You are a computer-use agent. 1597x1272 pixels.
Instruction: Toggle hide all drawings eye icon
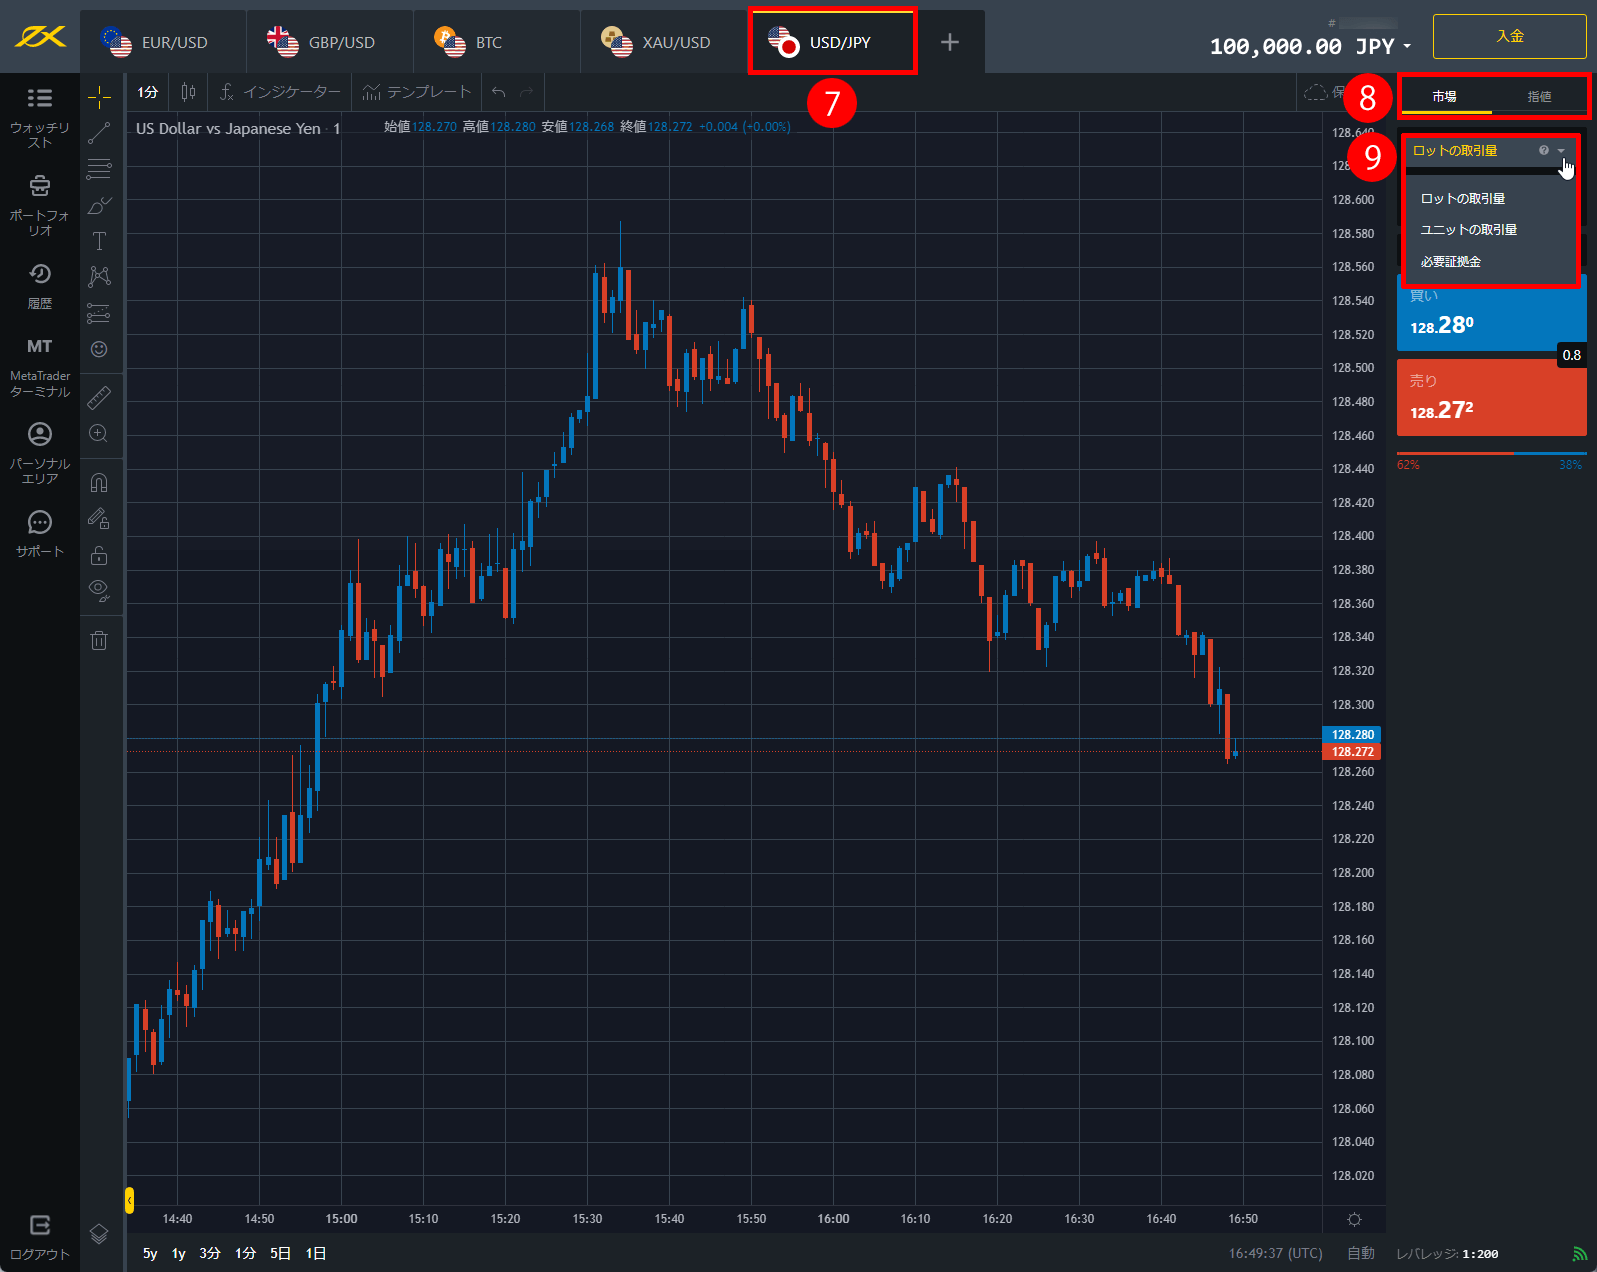click(99, 589)
